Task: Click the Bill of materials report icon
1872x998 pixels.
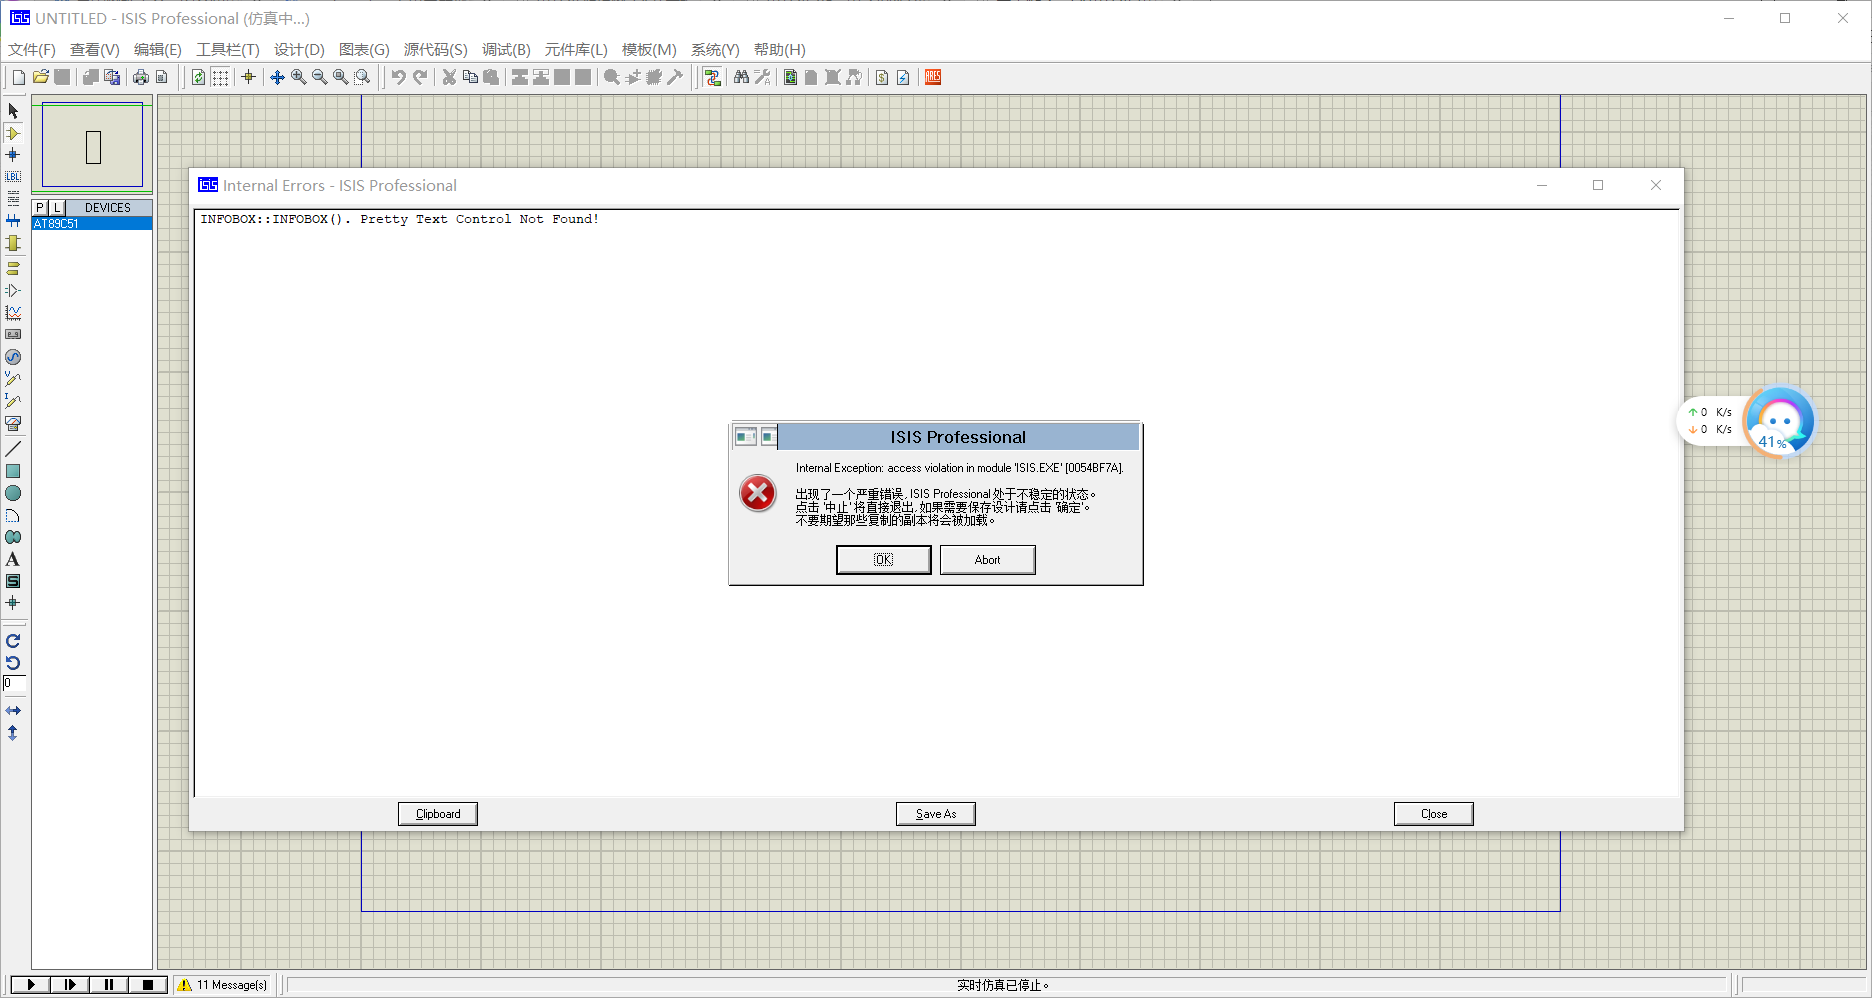Action: click(882, 77)
